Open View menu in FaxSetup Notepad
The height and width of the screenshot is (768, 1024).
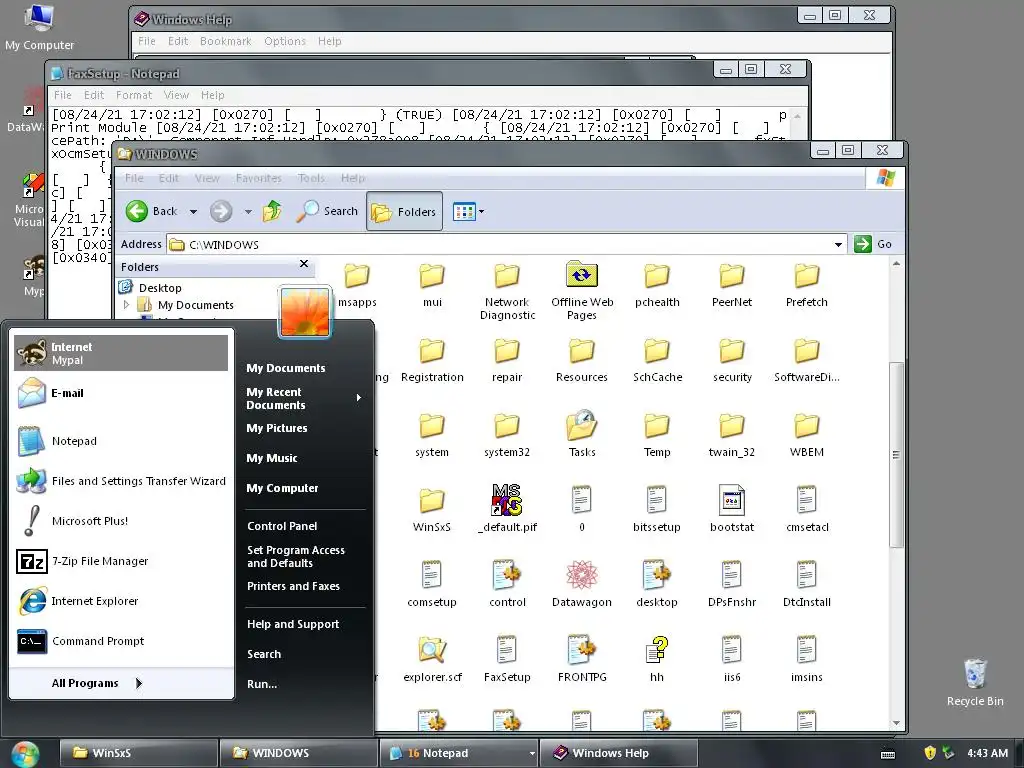coord(176,95)
